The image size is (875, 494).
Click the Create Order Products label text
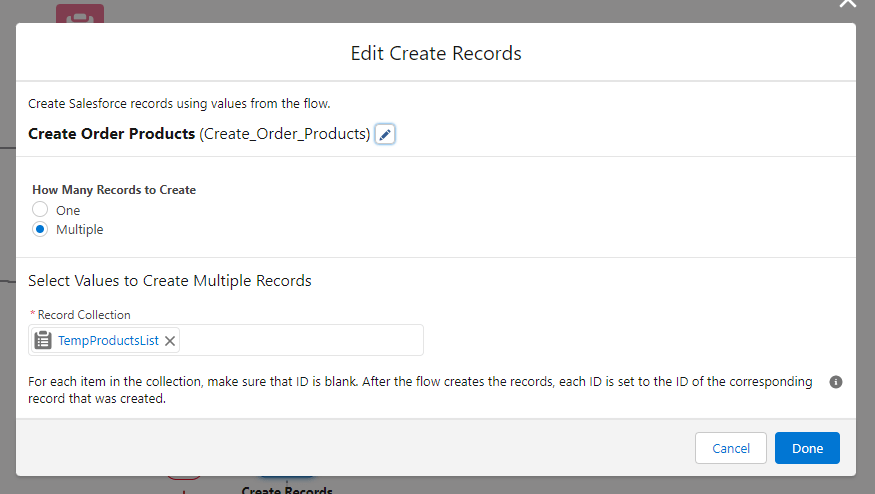tap(111, 133)
